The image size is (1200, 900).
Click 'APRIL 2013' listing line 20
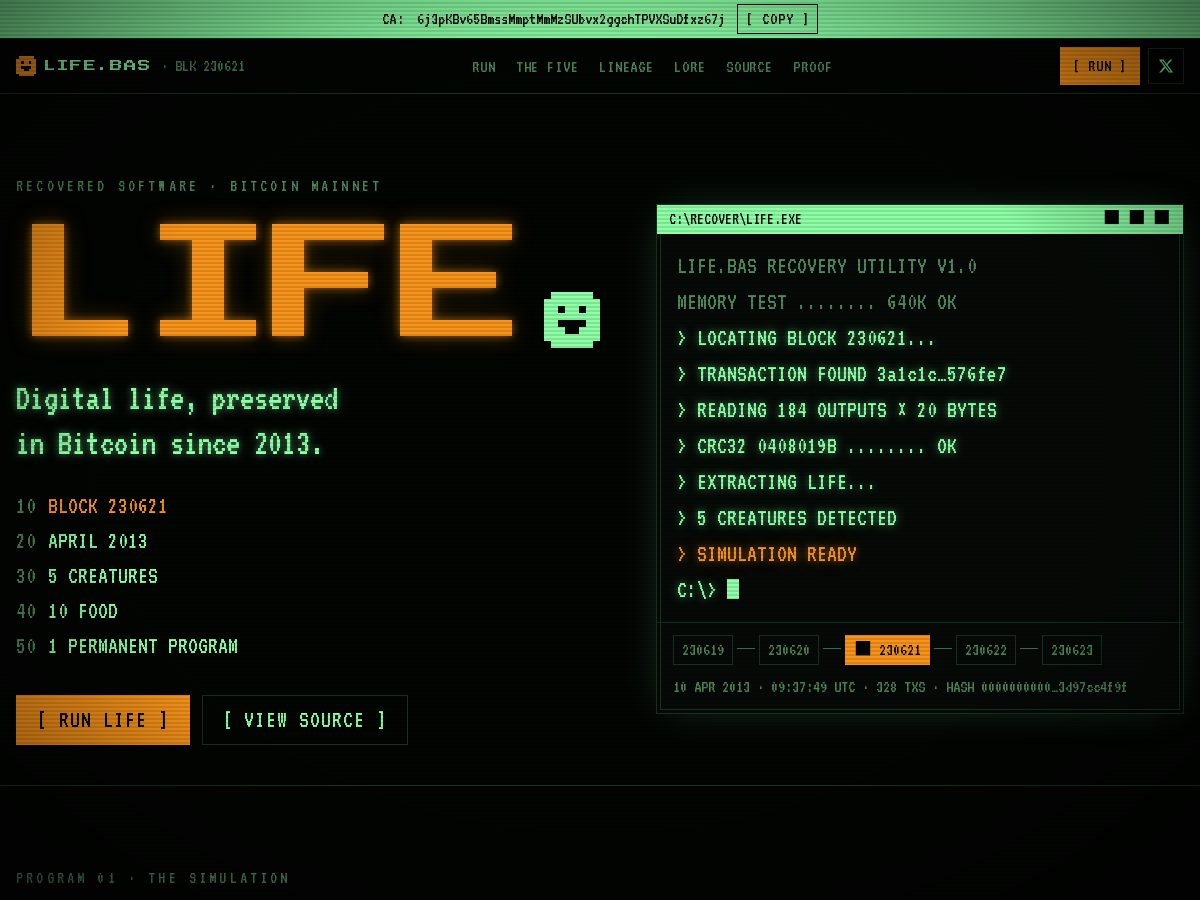tap(98, 542)
